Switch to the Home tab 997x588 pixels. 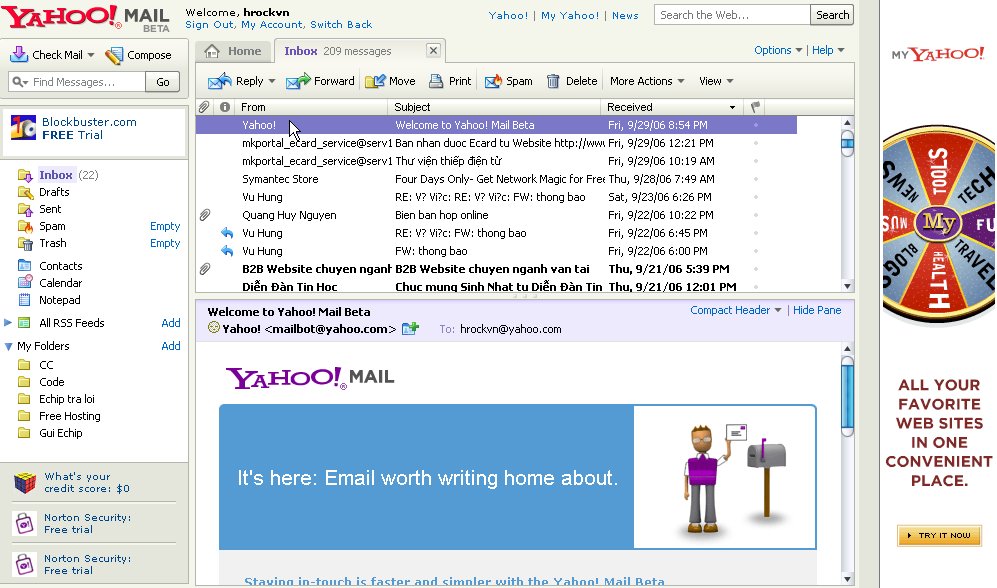click(234, 51)
